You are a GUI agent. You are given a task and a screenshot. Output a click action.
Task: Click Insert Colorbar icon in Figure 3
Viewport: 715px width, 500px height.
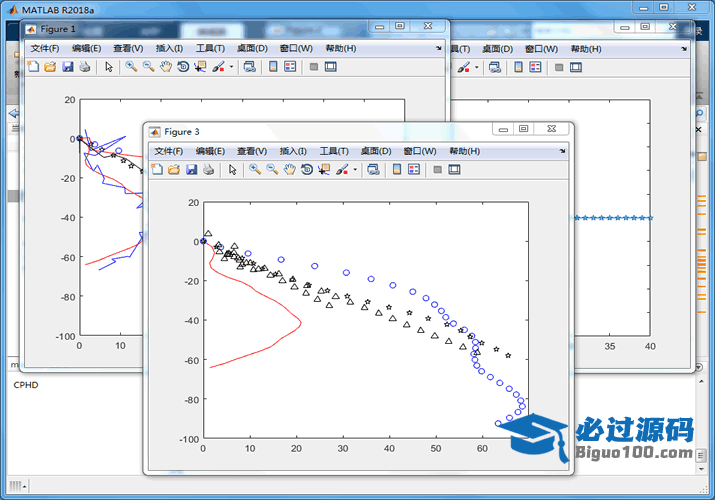pyautogui.click(x=397, y=170)
